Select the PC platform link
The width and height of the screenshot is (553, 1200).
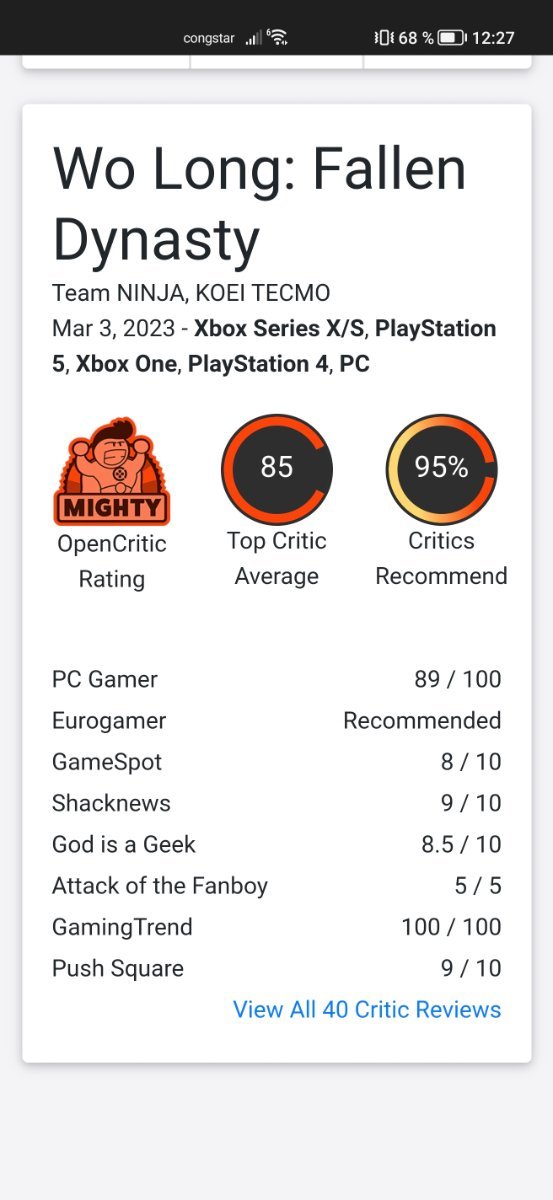355,364
